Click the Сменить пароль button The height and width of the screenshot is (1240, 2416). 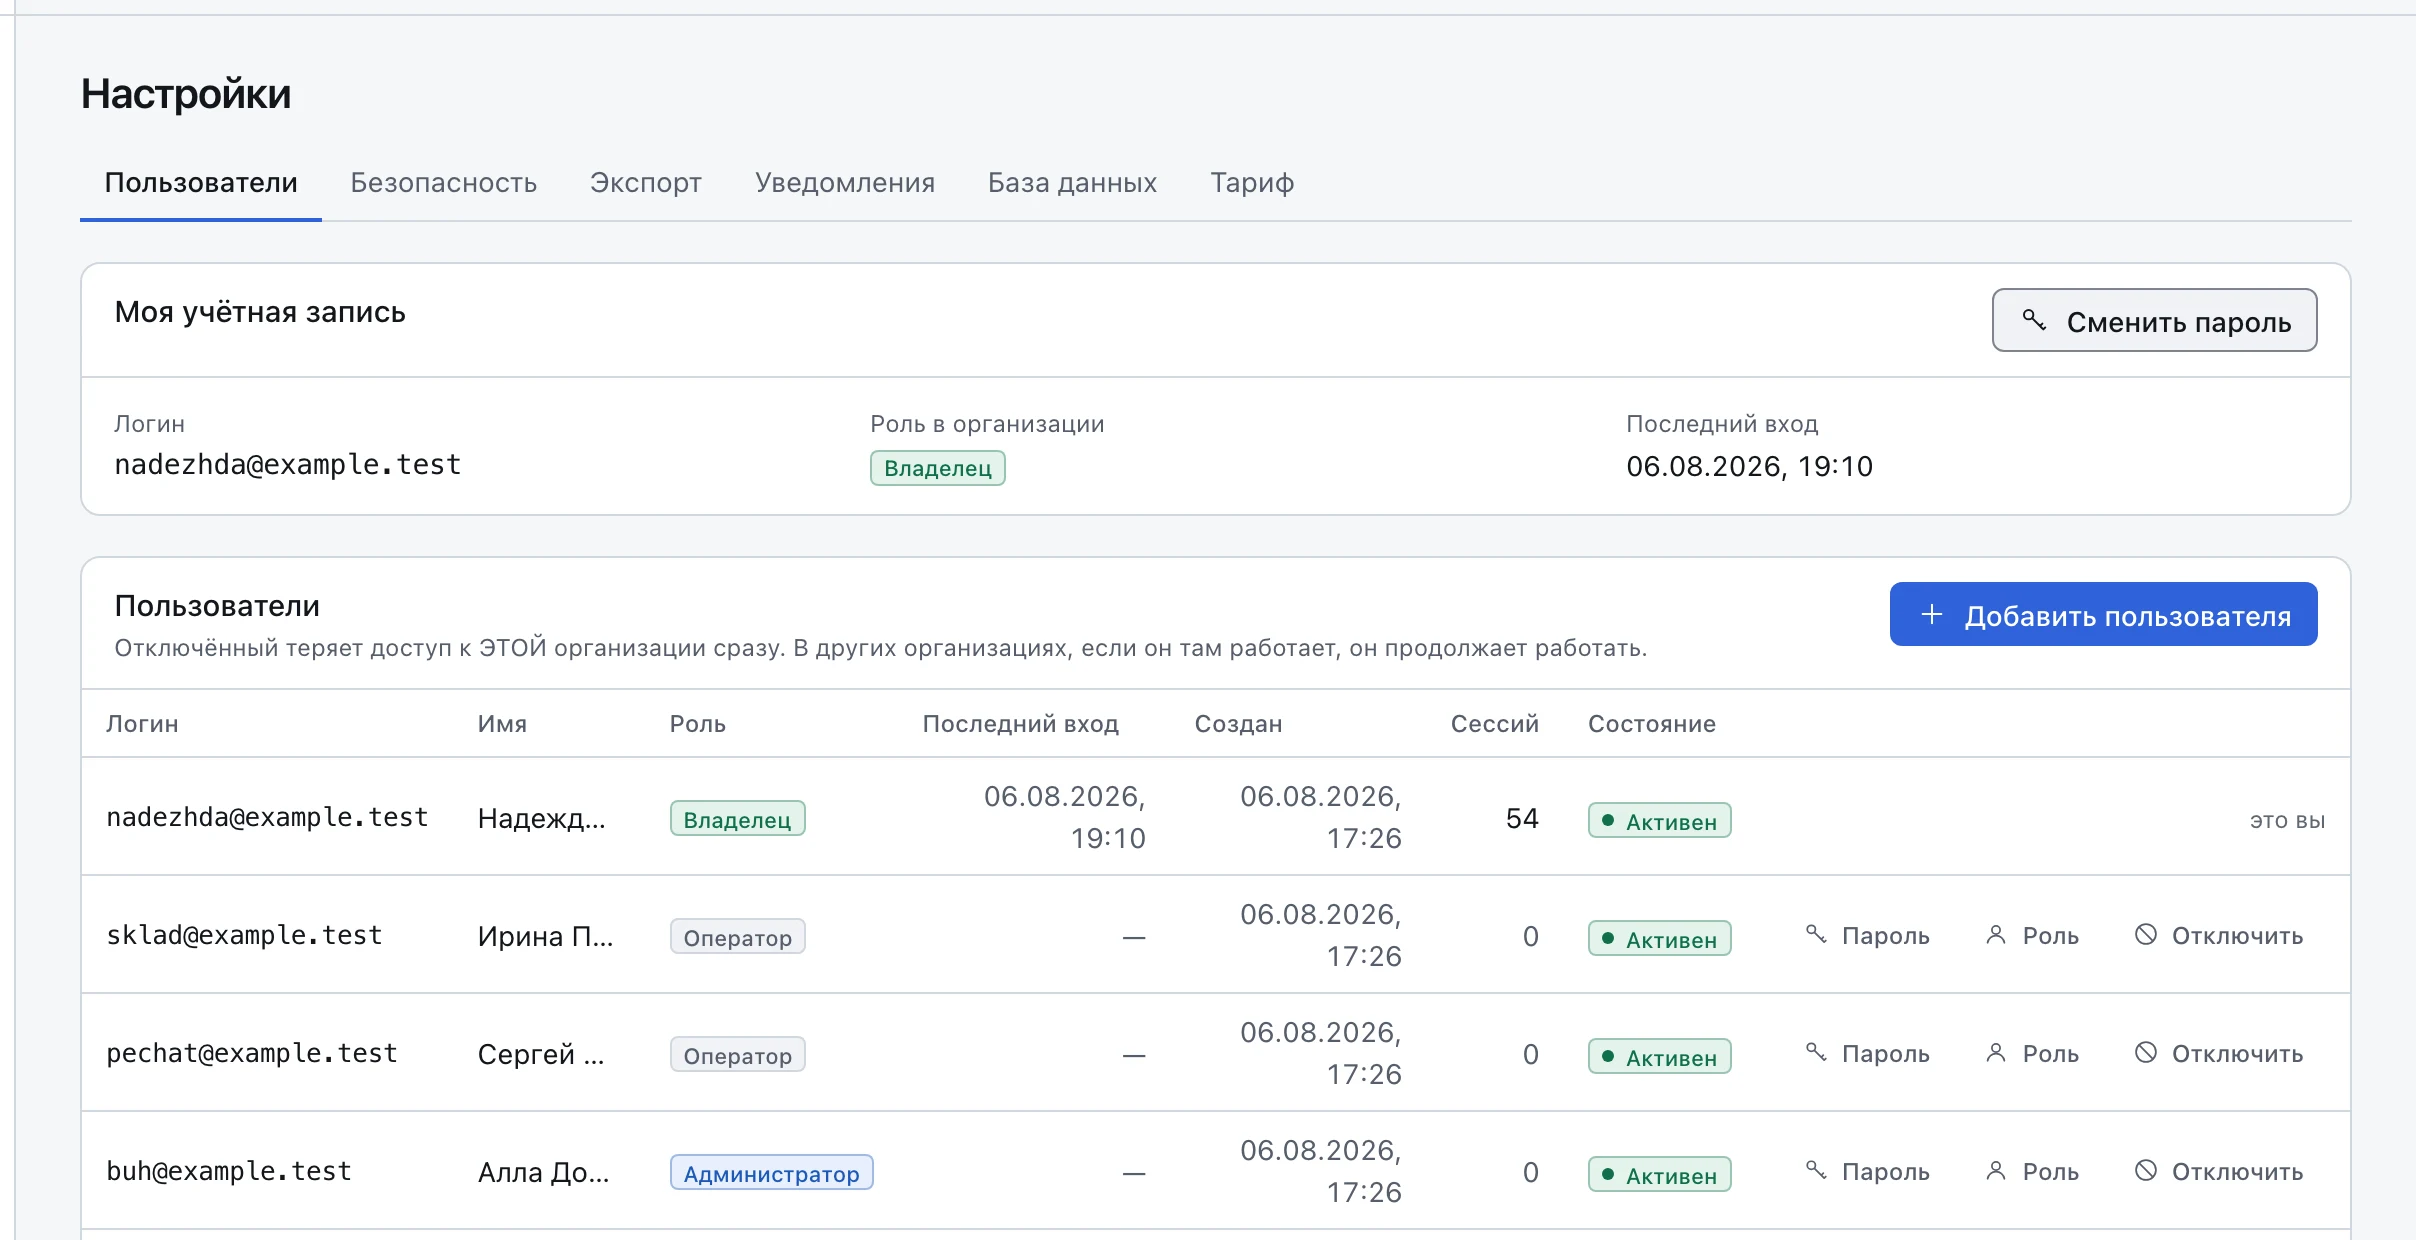tap(2154, 320)
